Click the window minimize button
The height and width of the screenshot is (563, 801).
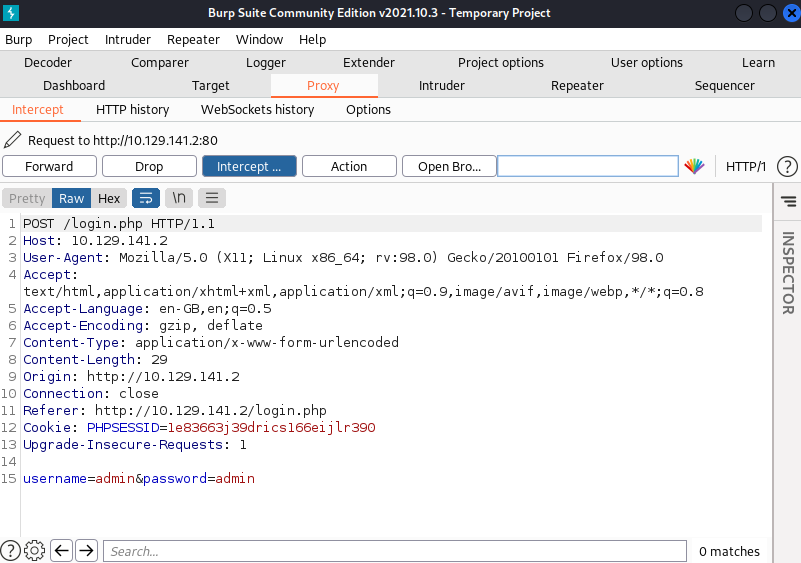743,13
